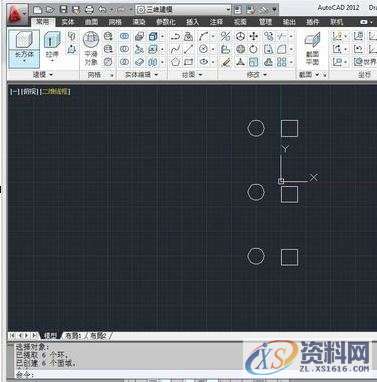The width and height of the screenshot is (377, 382).
Task: Switch to the 布局2 layout tab
Action: point(98,336)
